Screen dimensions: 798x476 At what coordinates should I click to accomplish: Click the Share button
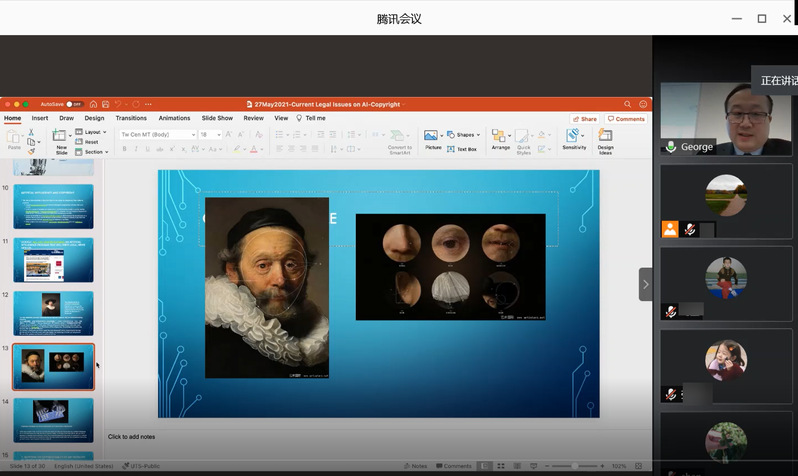tap(584, 118)
